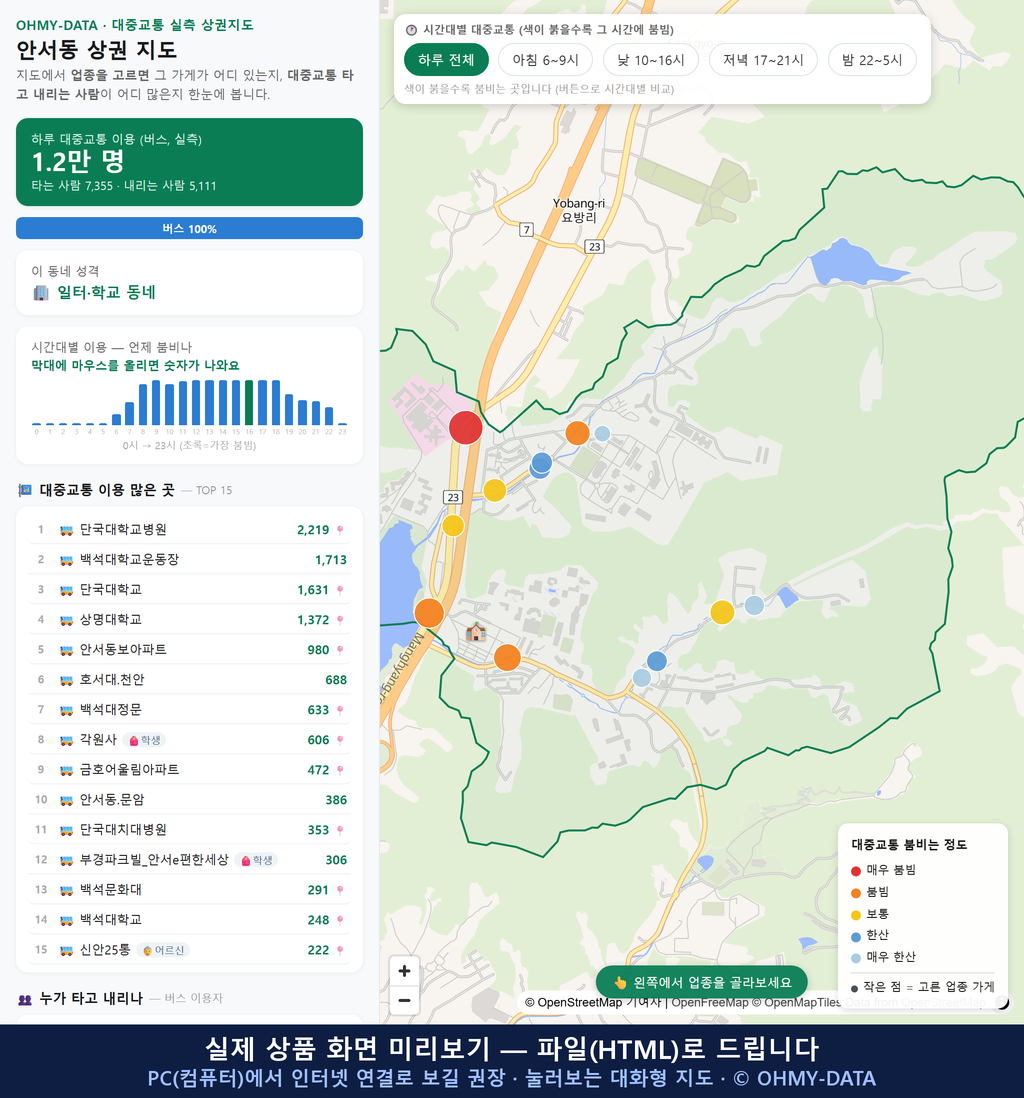The height and width of the screenshot is (1098, 1024).
Task: Switch to the 저녁 17~21시 time filter
Action: pyautogui.click(x=763, y=60)
